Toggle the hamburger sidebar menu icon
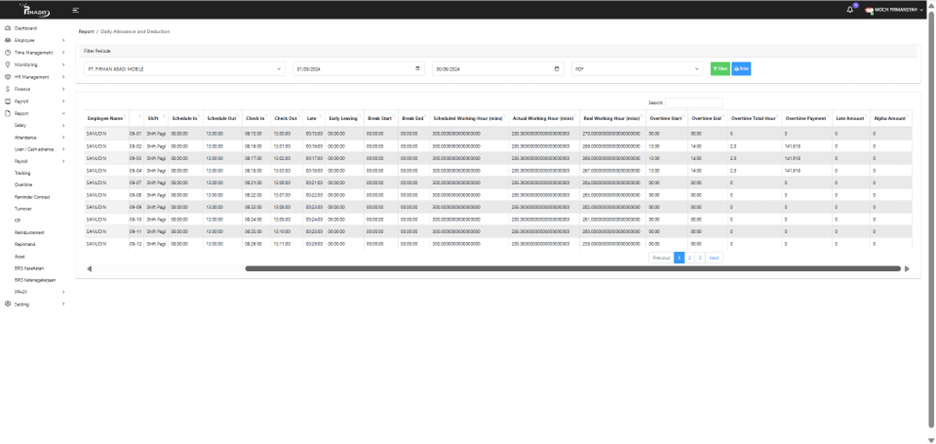Screen dimensions: 936x444 (75, 10)
